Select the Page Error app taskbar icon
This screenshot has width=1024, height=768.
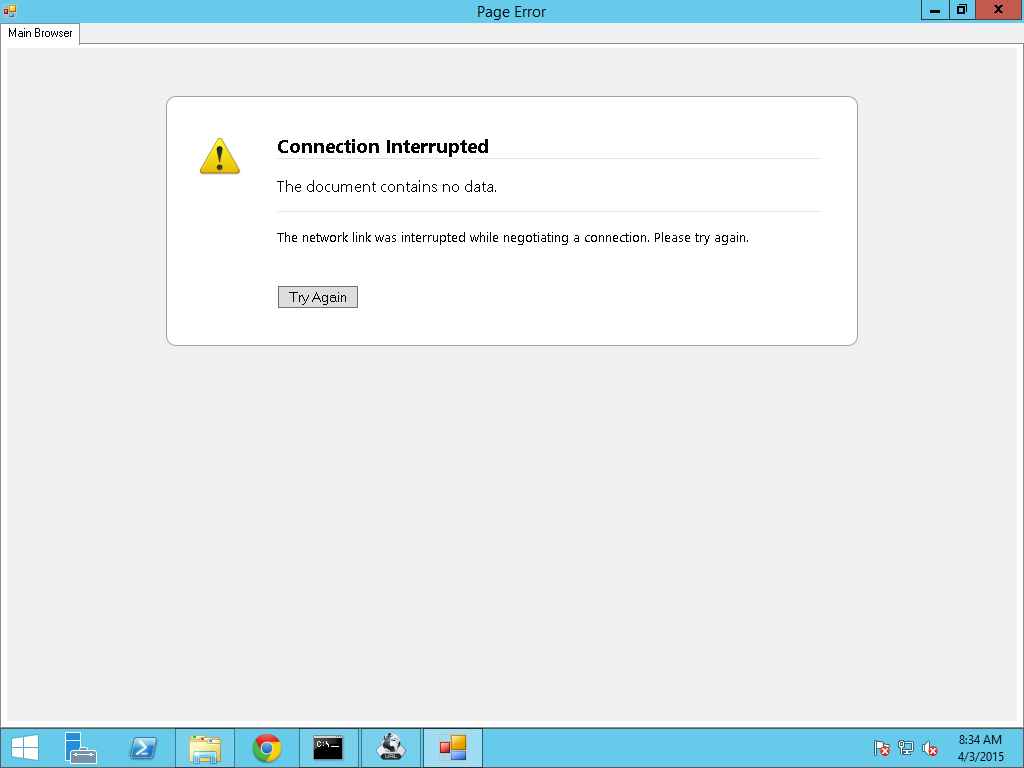453,748
